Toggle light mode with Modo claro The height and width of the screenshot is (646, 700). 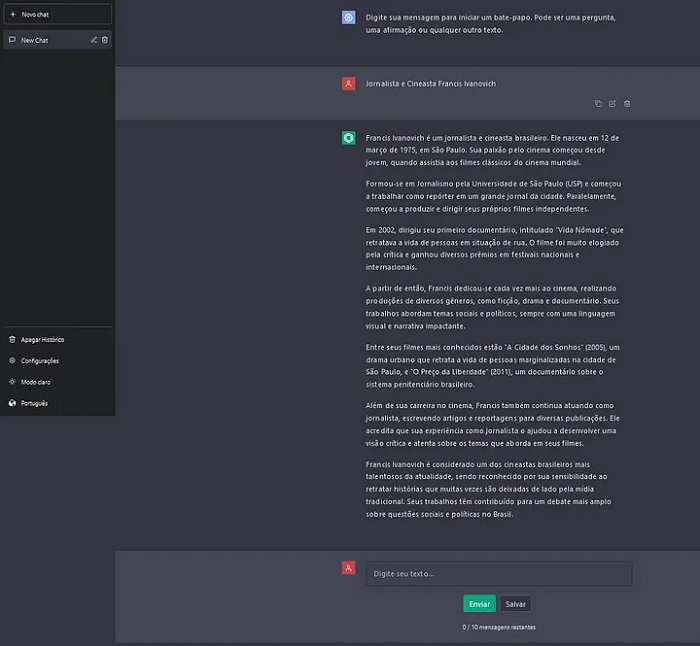(x=34, y=382)
